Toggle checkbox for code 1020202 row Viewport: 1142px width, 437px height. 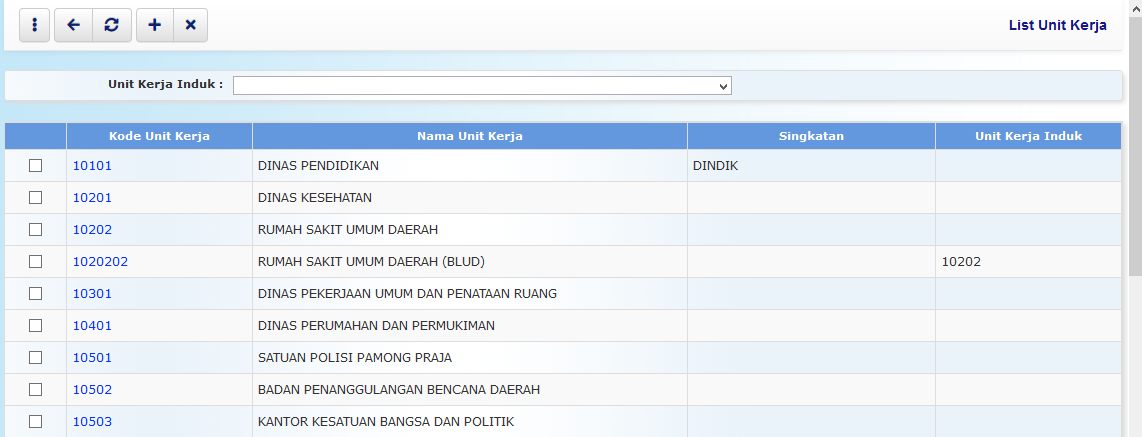click(x=36, y=262)
